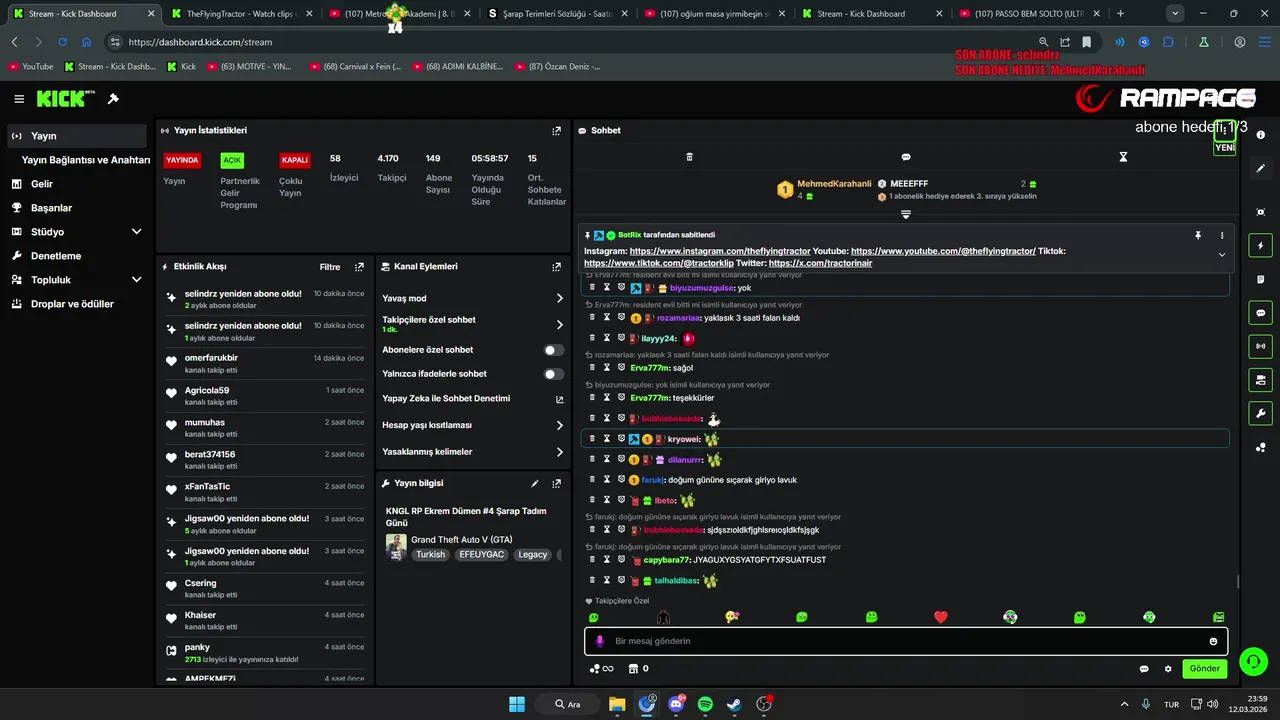Click the chat scrollbar thumb

[1238, 581]
